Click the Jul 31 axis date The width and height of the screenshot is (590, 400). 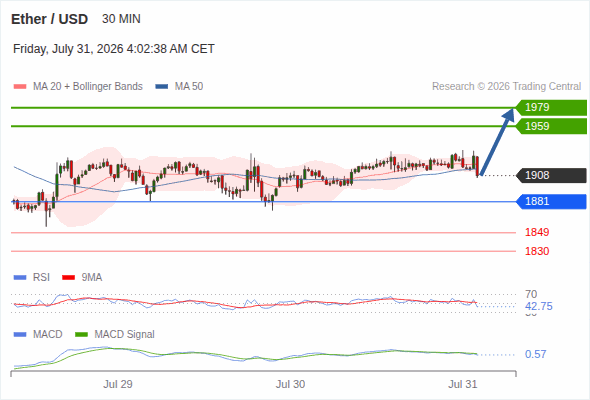tap(462, 384)
